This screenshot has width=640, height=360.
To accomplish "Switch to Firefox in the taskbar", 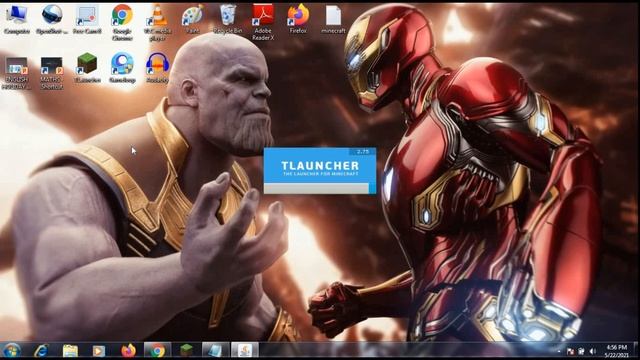I will pos(128,350).
